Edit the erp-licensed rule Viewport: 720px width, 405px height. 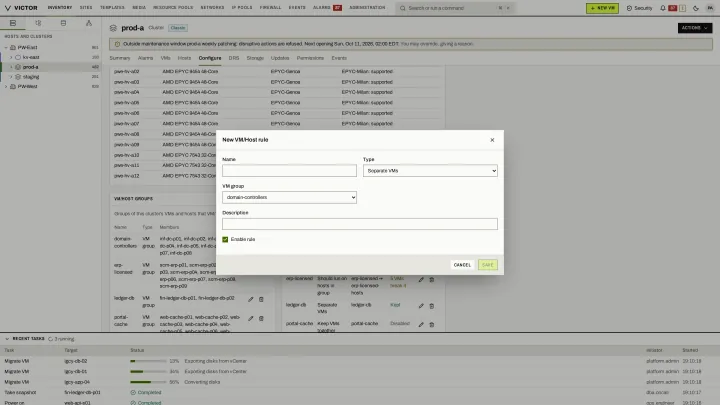(x=421, y=279)
